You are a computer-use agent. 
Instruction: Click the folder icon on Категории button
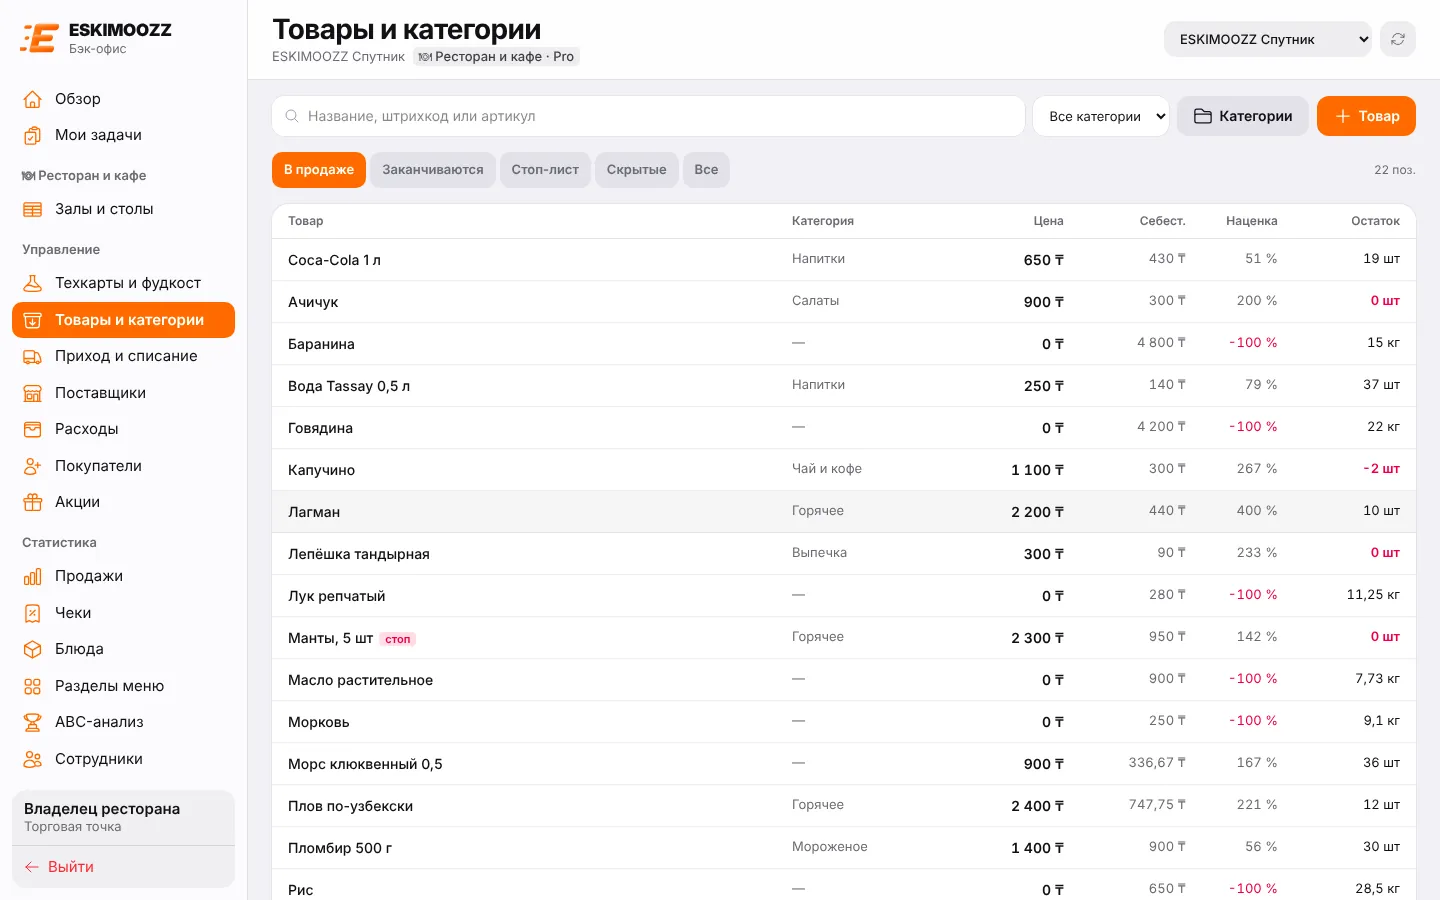tap(1203, 116)
